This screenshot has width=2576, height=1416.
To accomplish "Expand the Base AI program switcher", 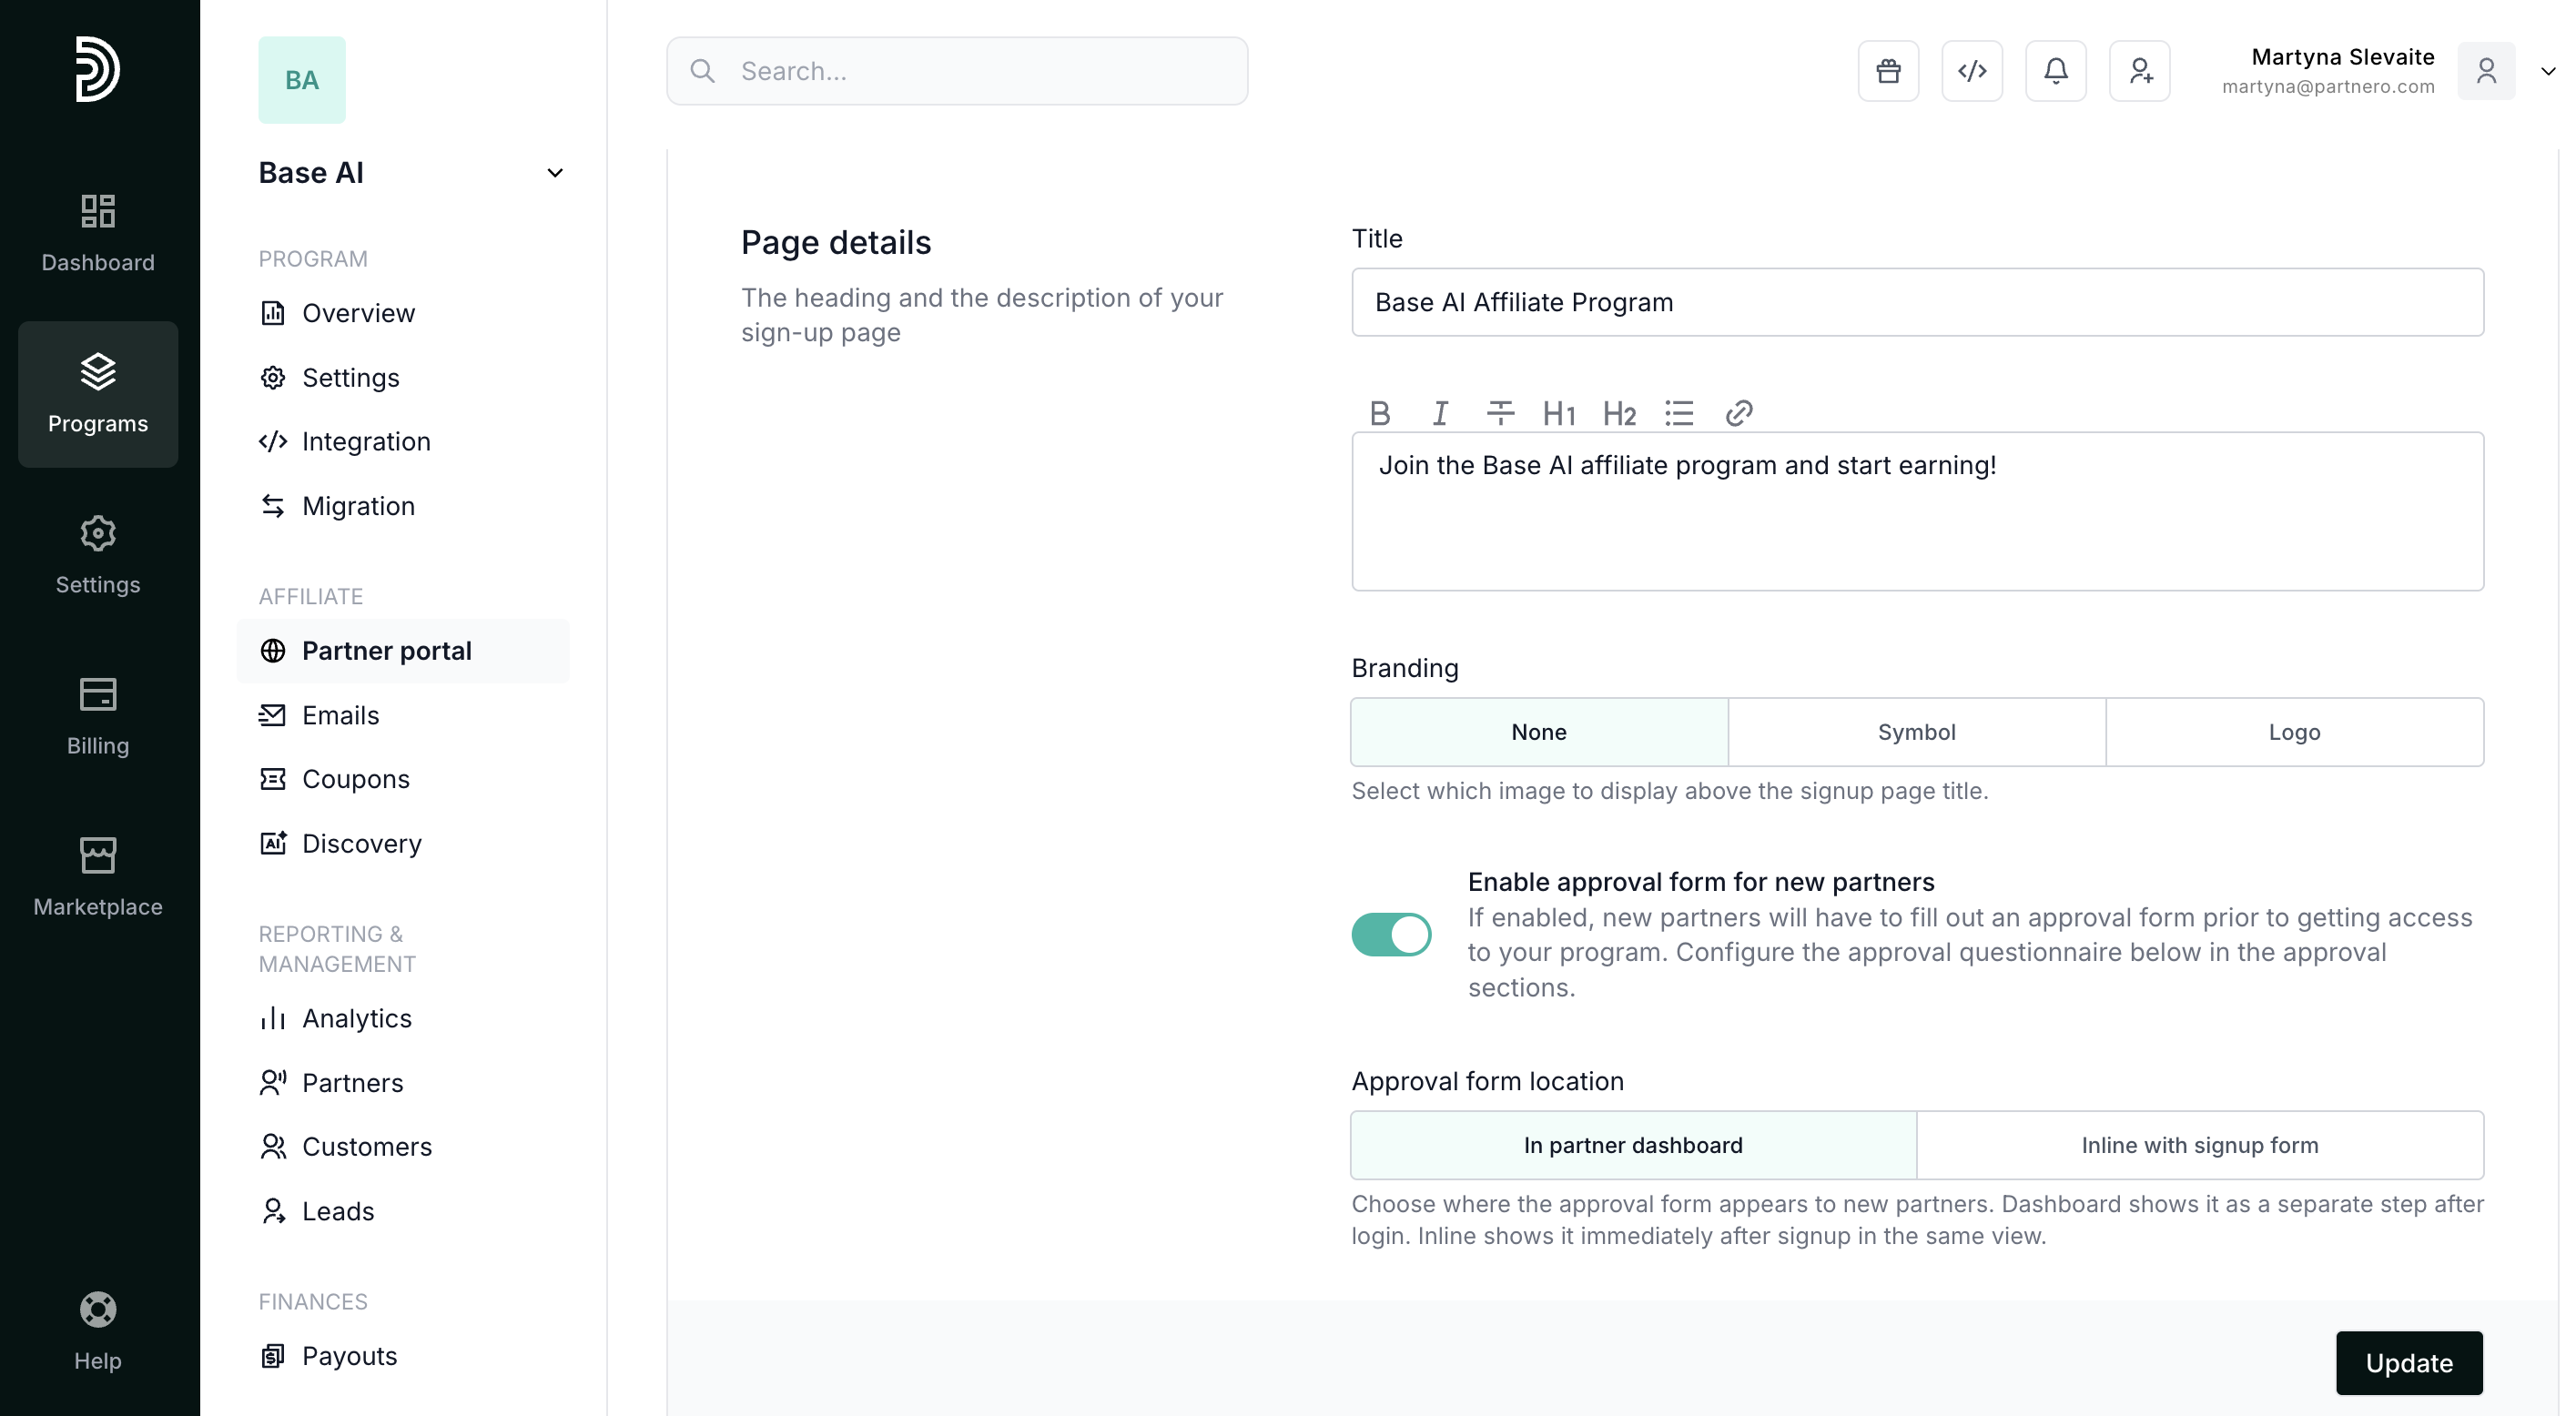I will [555, 173].
